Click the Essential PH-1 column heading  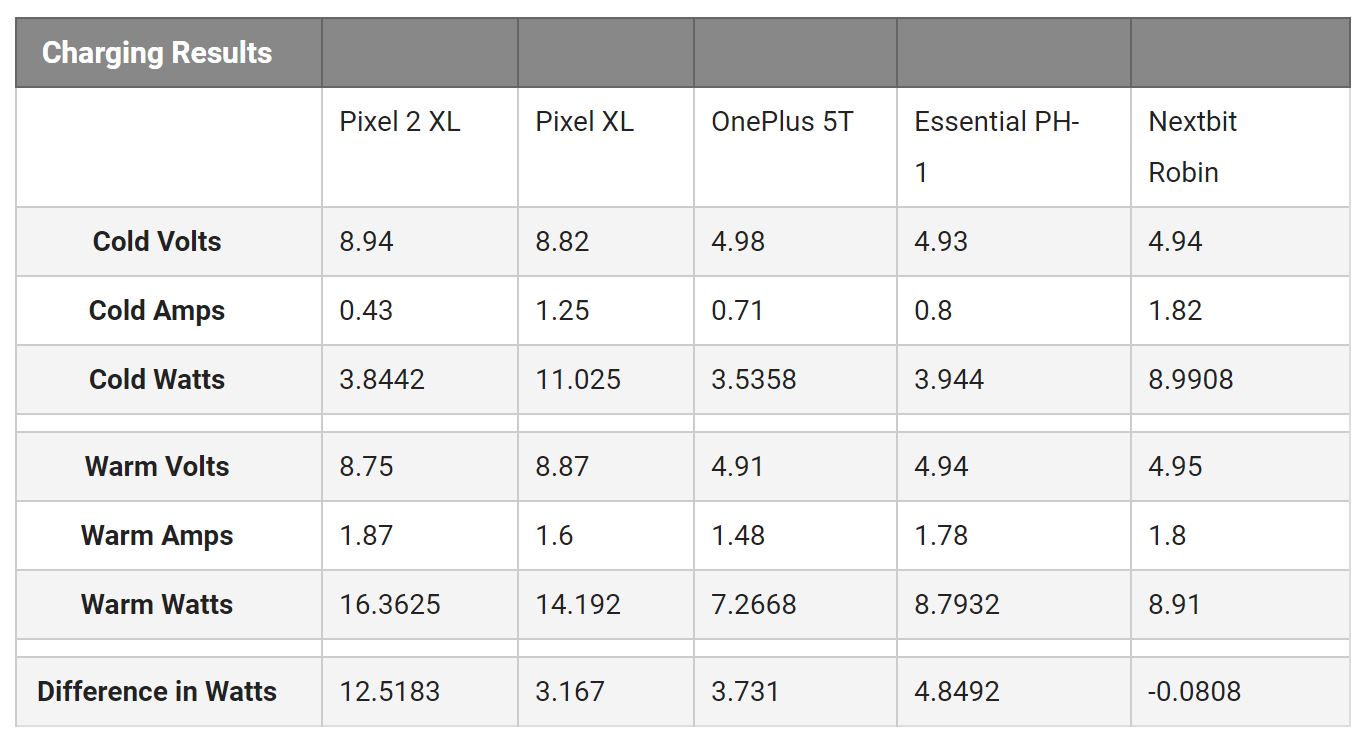[996, 146]
